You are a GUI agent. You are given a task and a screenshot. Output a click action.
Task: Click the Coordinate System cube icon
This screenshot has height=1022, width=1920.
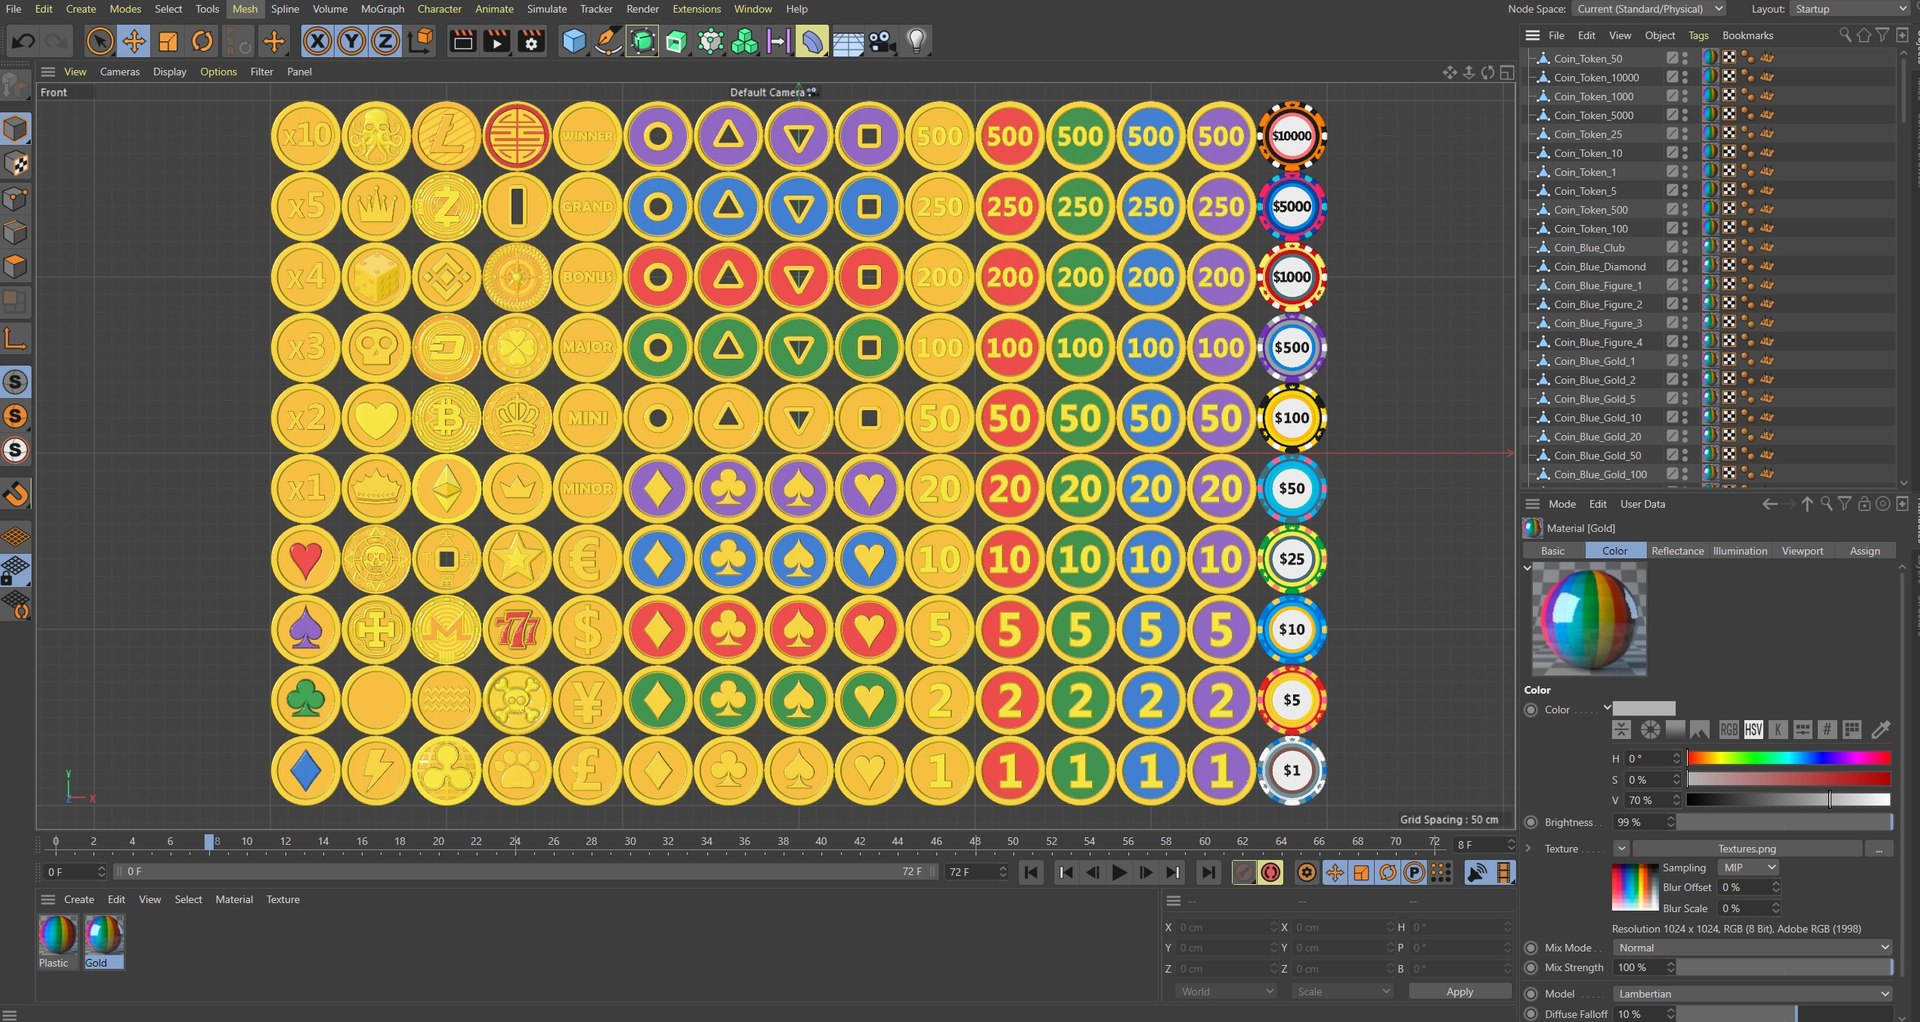coord(421,41)
